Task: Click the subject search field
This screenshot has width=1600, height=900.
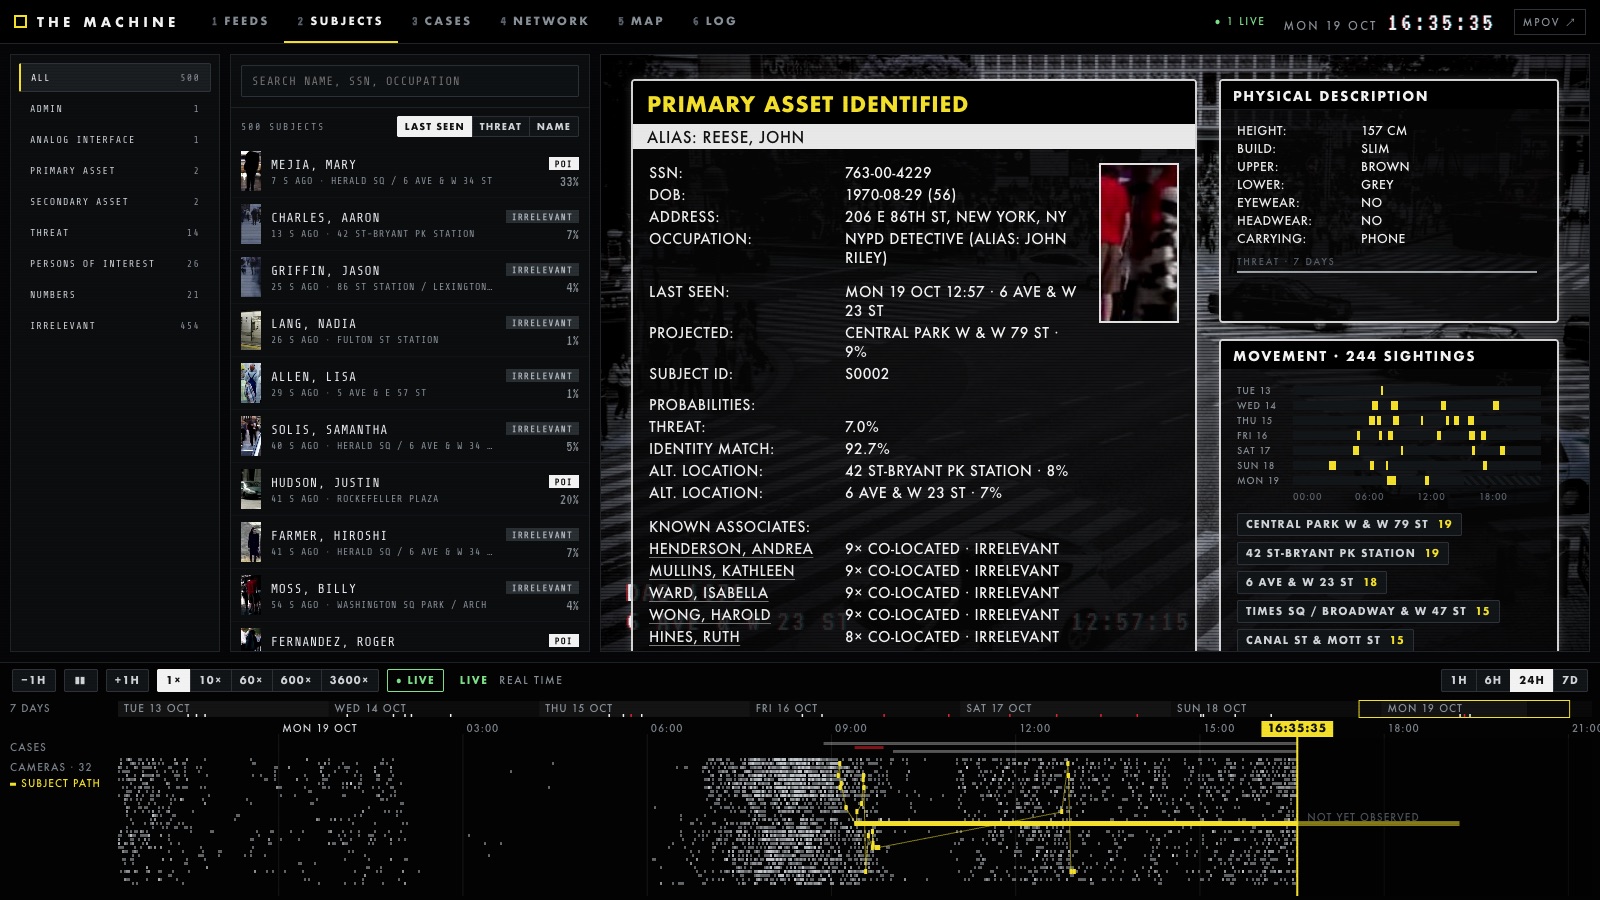Action: [410, 81]
